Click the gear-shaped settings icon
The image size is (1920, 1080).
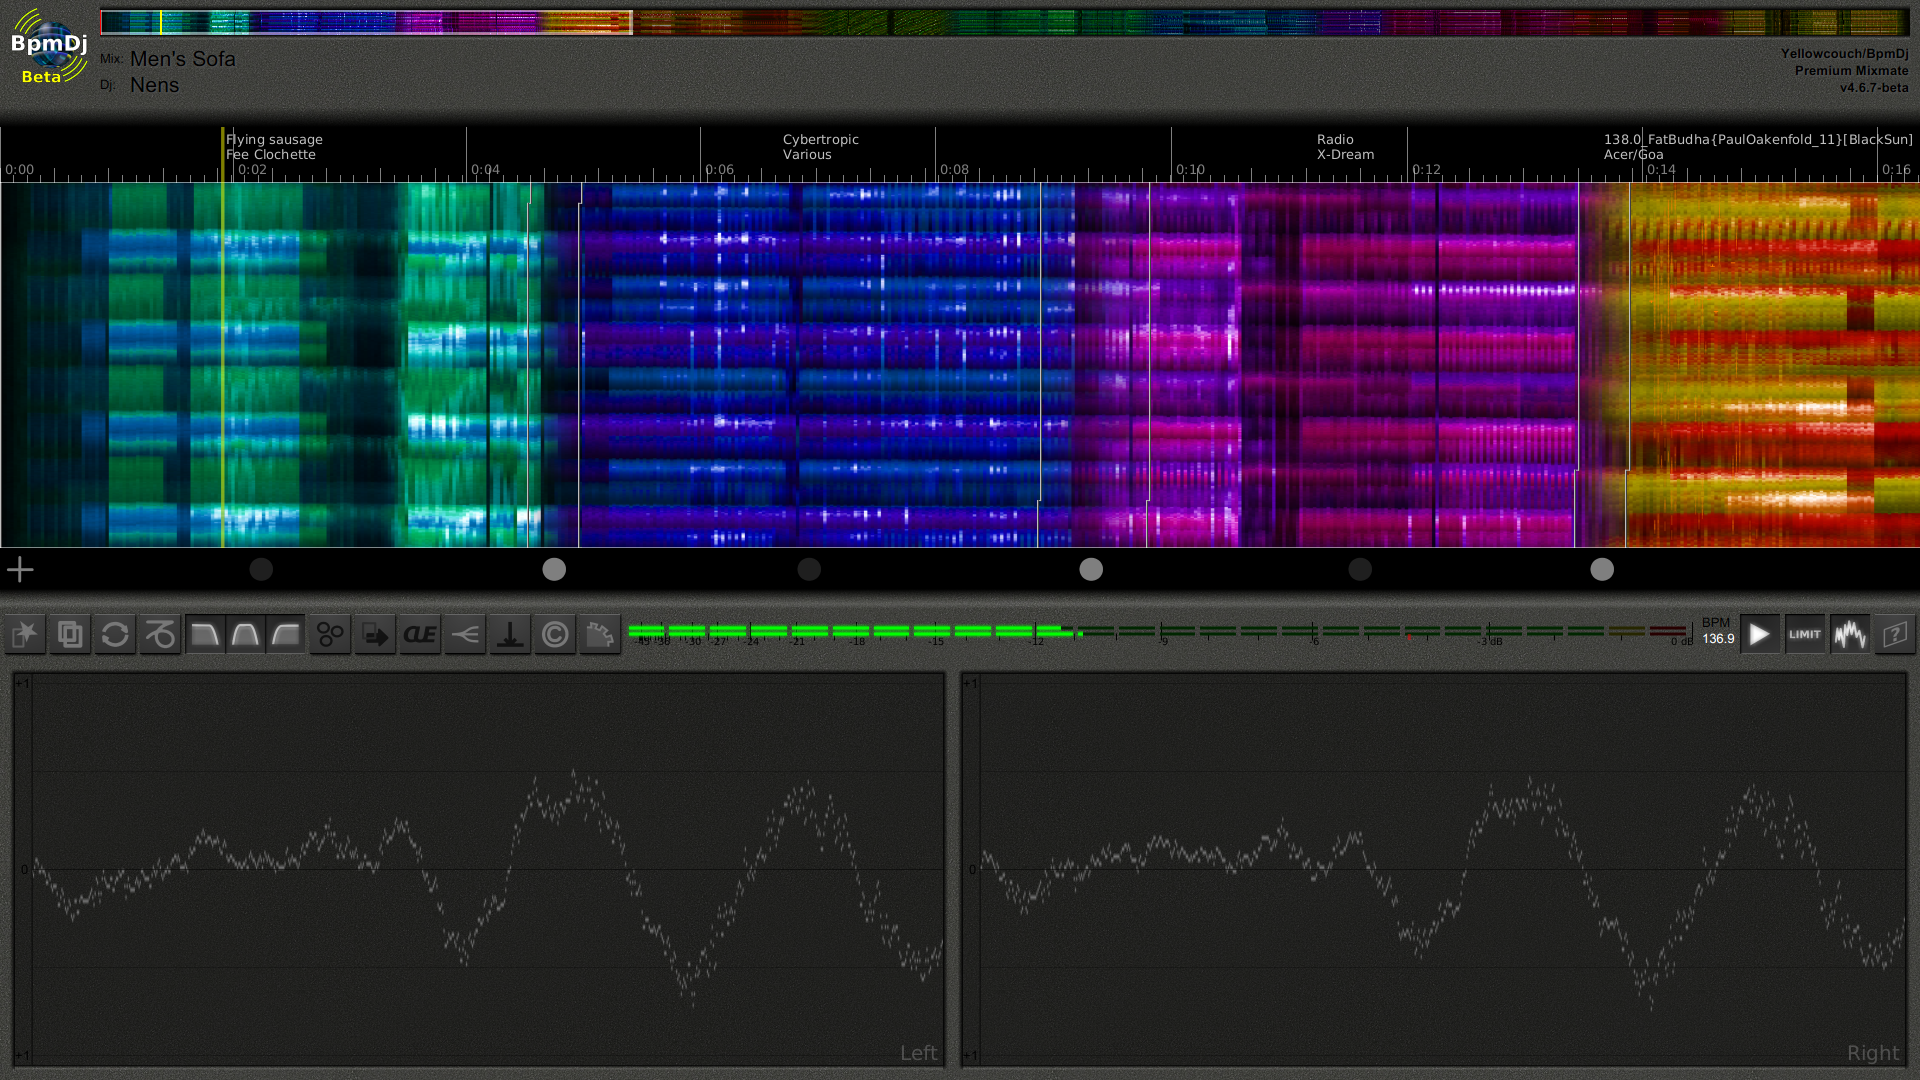click(x=600, y=634)
